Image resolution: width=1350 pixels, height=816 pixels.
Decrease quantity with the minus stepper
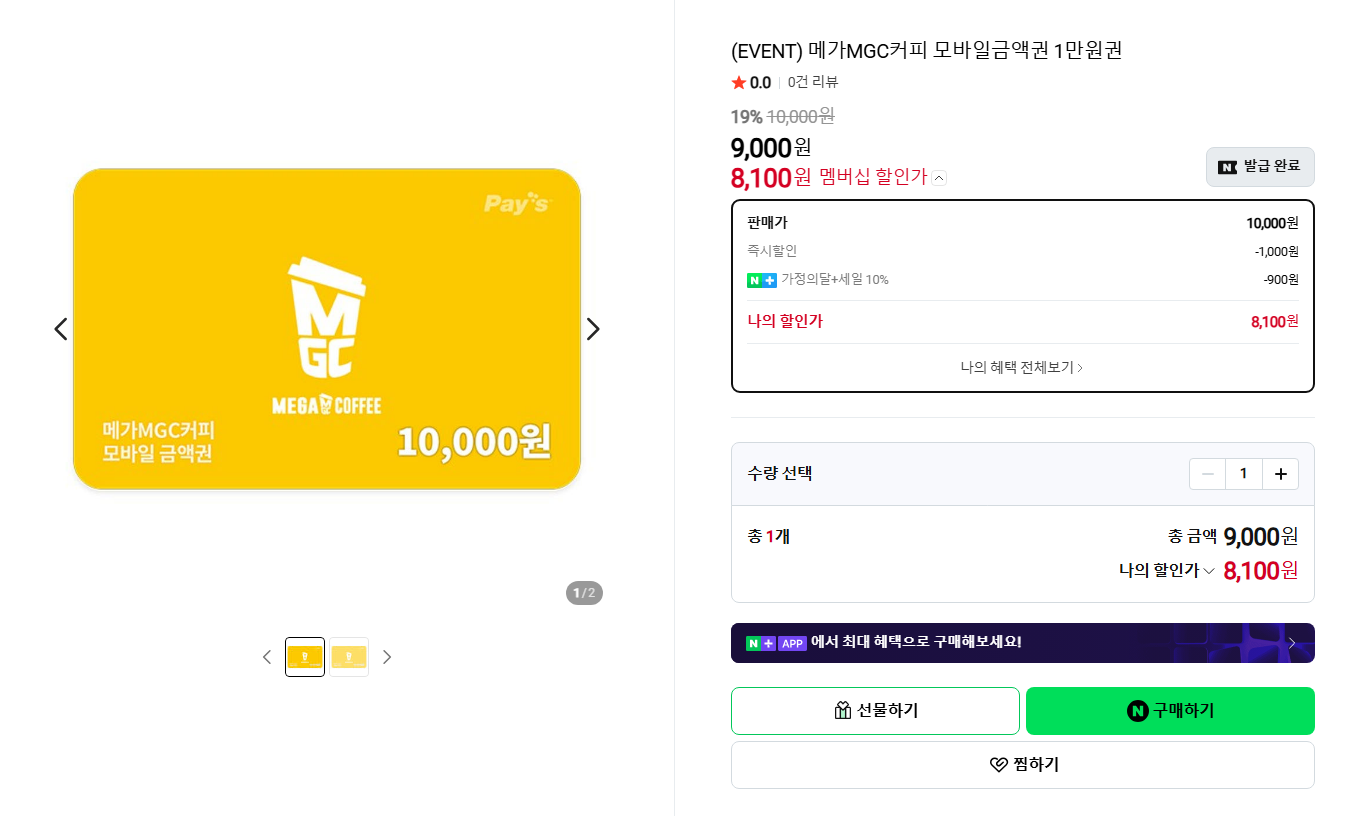[x=1207, y=473]
